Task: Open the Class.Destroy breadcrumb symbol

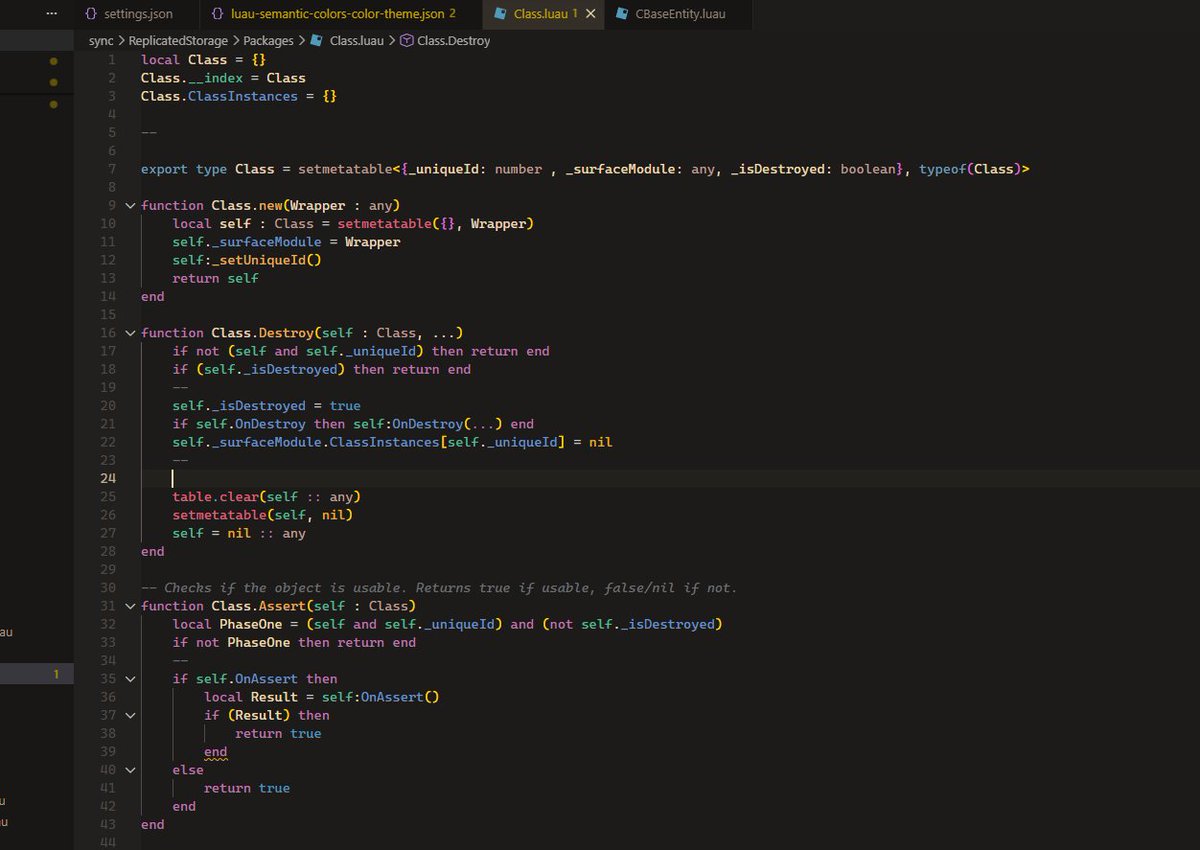Action: (x=453, y=41)
